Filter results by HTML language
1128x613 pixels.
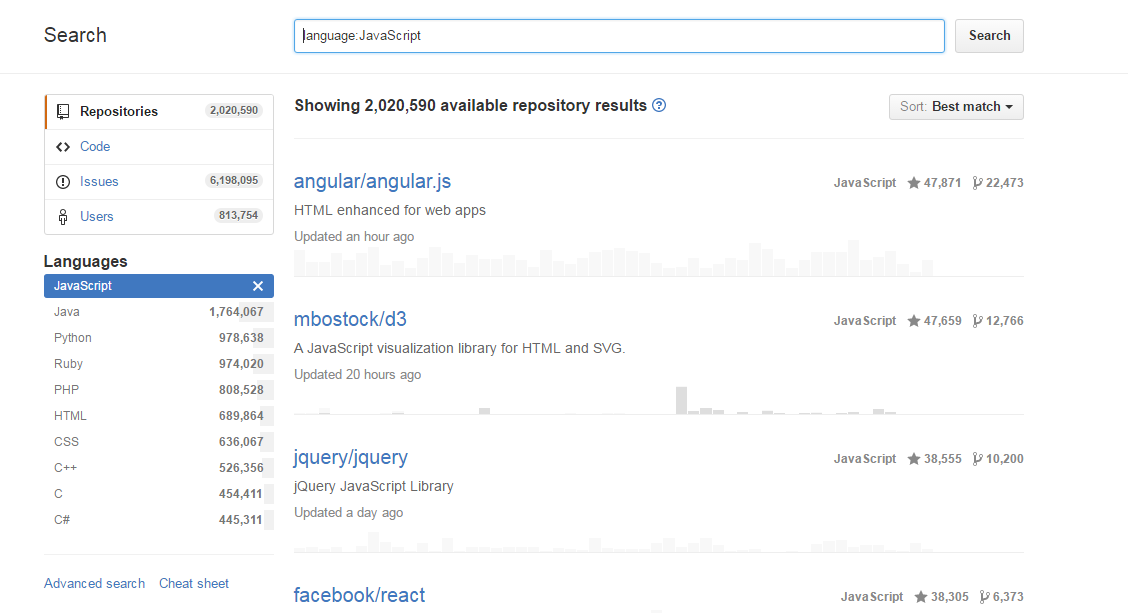click(x=159, y=416)
